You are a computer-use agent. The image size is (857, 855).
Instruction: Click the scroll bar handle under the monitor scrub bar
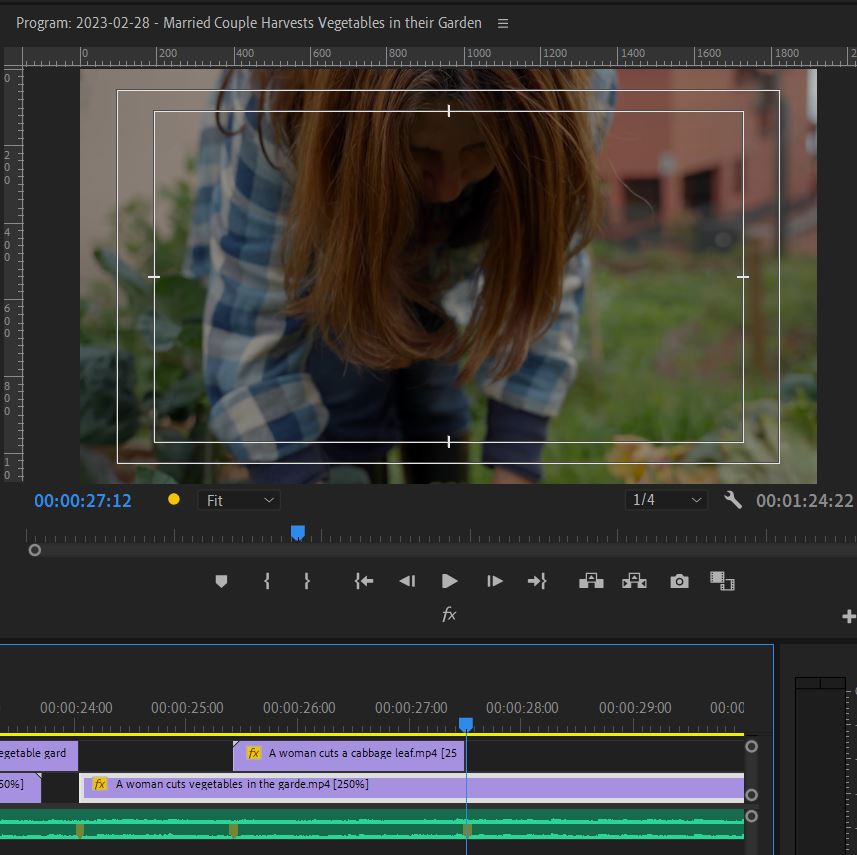coord(34,550)
